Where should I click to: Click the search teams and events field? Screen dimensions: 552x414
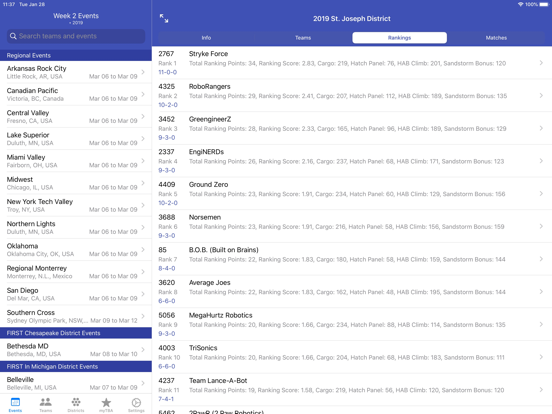76,36
